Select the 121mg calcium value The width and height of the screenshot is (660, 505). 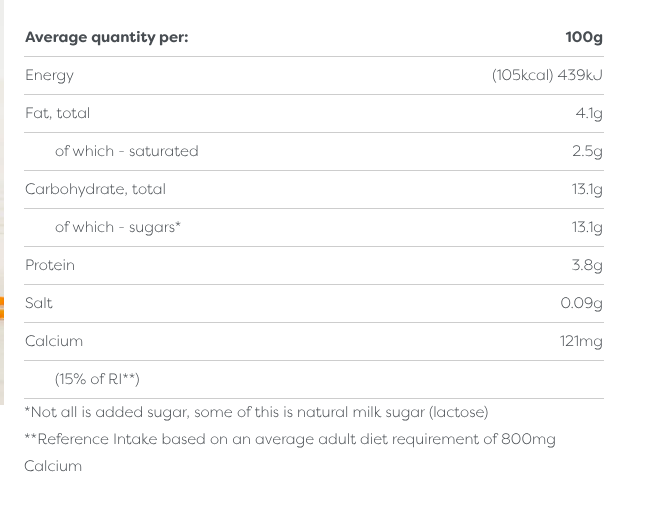pos(581,341)
